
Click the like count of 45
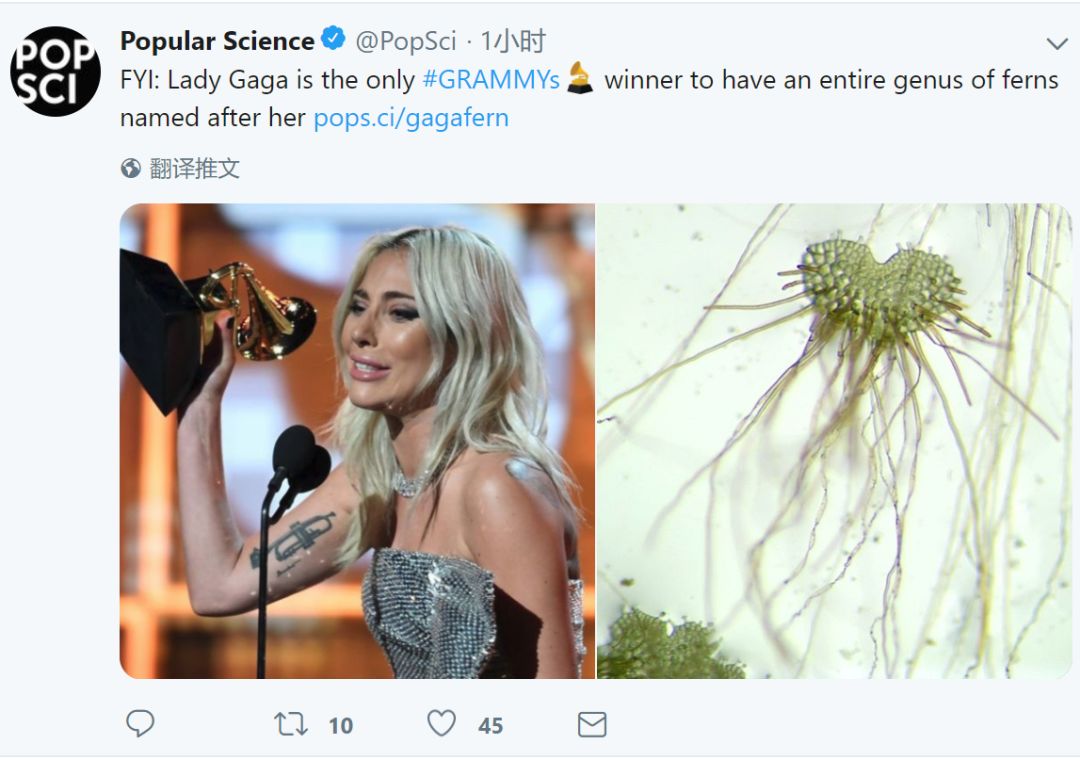(x=490, y=726)
